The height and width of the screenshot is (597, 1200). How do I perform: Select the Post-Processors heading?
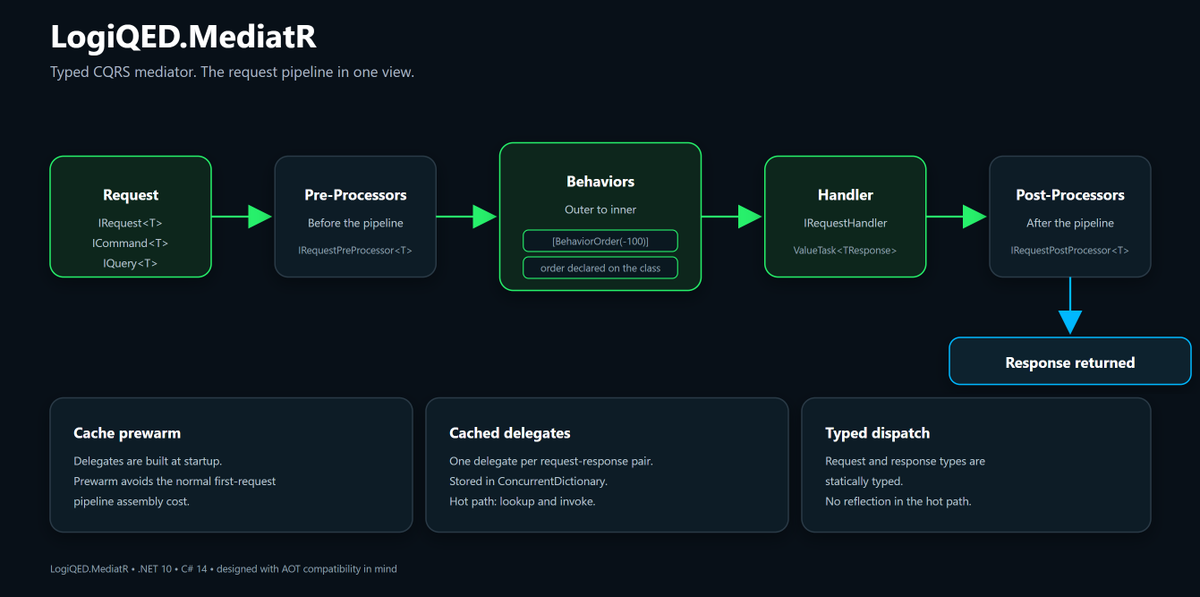click(x=1070, y=195)
